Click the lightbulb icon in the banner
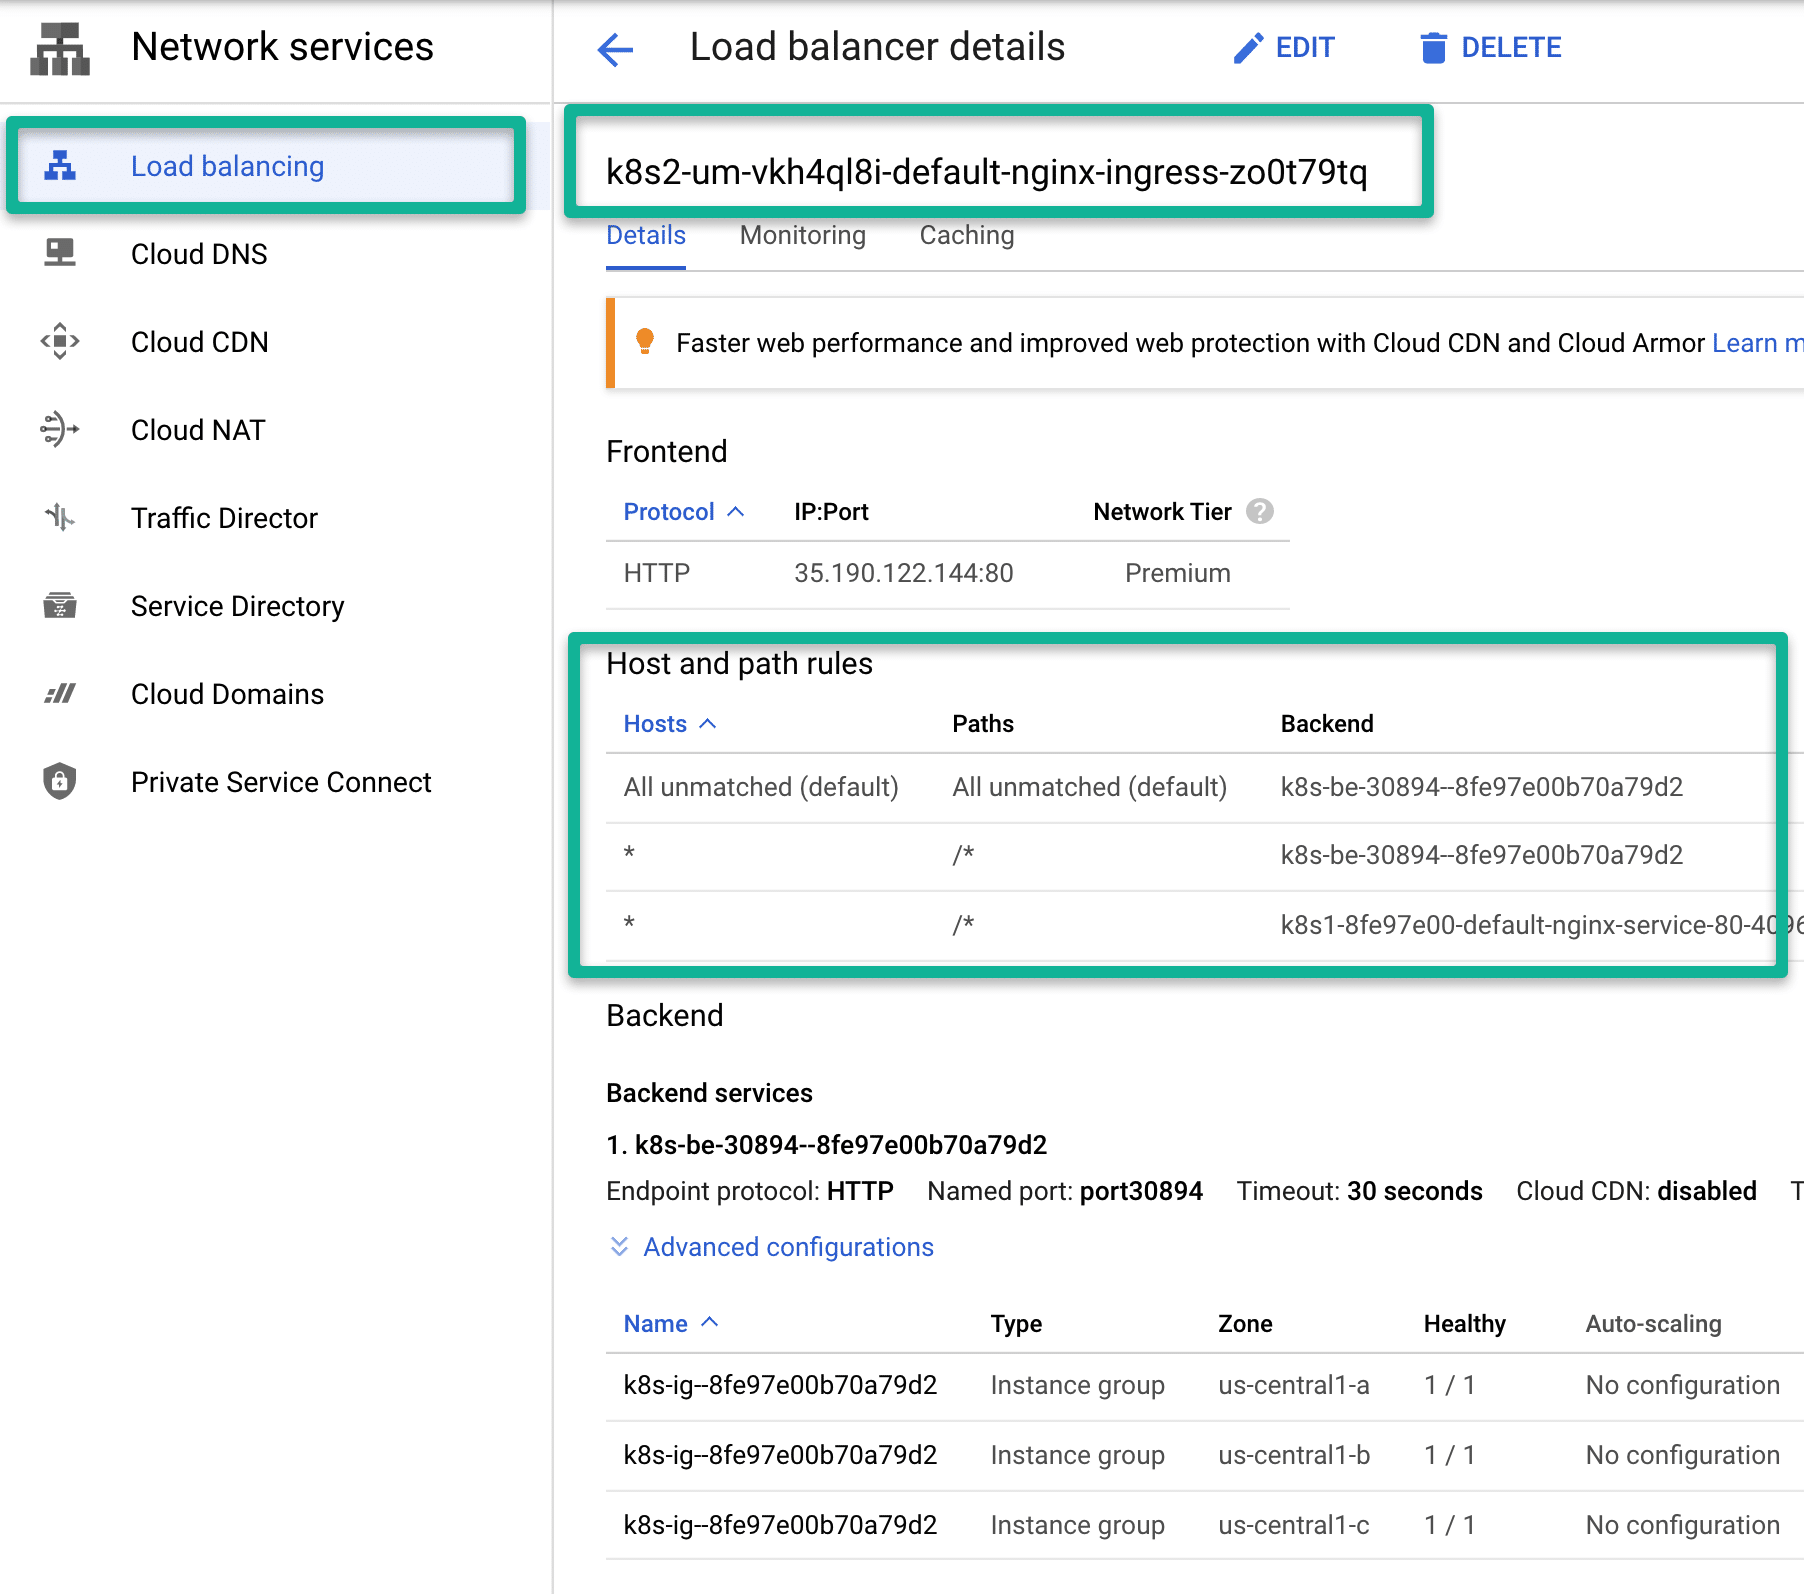 click(x=646, y=342)
